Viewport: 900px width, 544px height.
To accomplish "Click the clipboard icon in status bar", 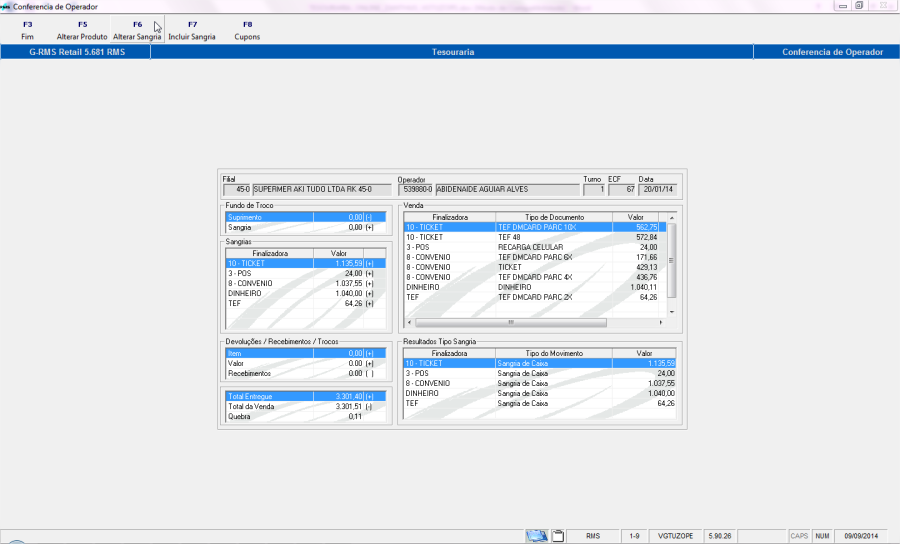I will tap(558, 536).
